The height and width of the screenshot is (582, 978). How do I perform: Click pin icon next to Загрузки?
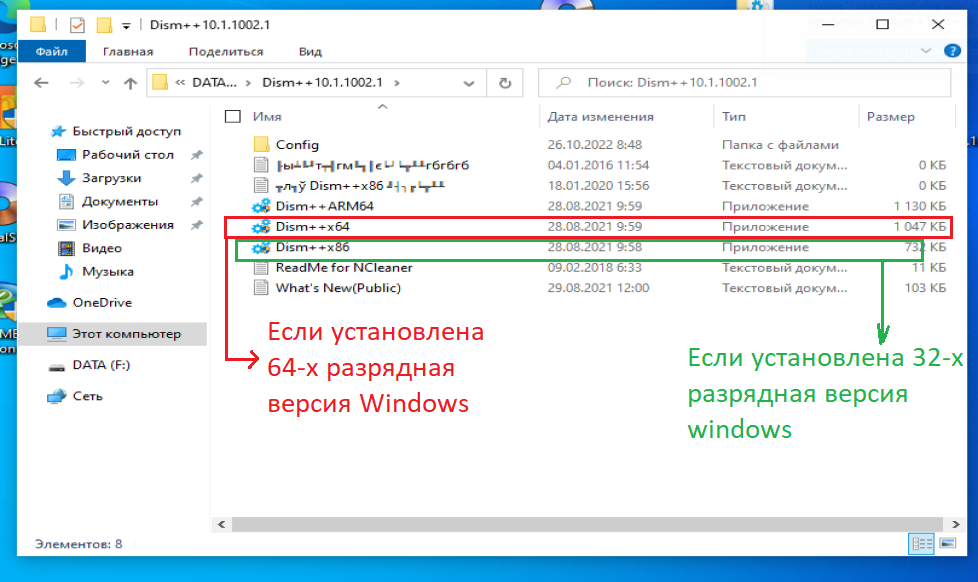point(196,178)
